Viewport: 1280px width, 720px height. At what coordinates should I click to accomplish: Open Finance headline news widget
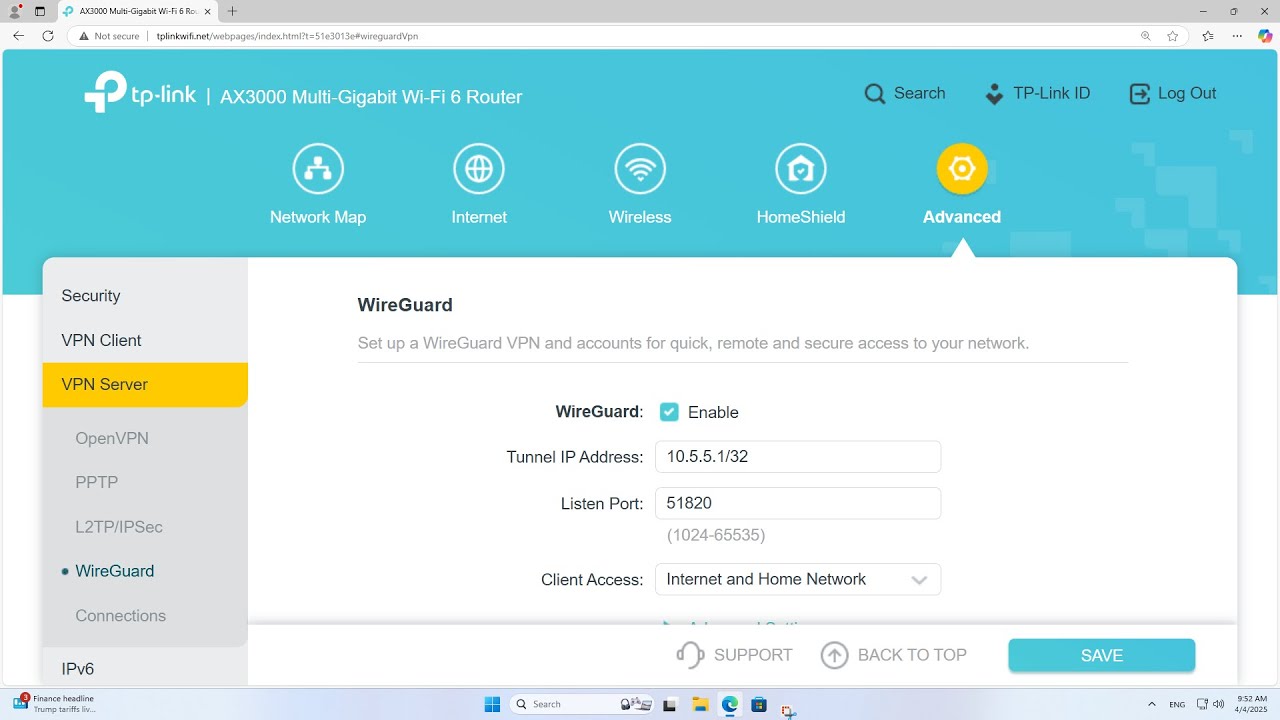pyautogui.click(x=55, y=704)
